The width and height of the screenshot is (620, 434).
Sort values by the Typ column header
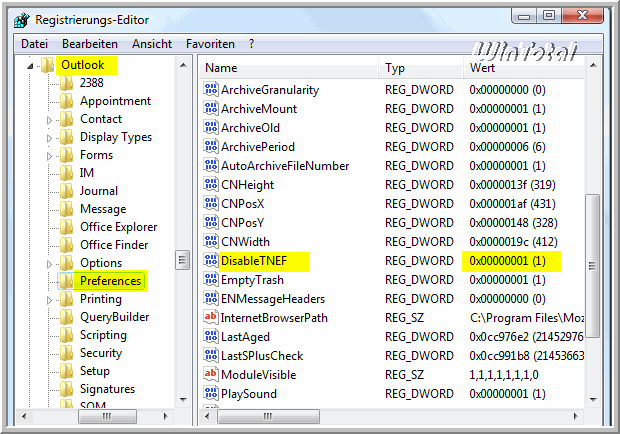[x=420, y=68]
